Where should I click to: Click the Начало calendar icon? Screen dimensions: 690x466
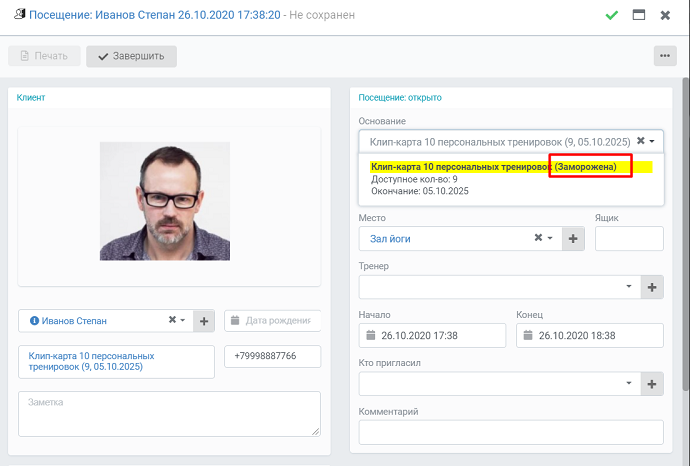371,335
